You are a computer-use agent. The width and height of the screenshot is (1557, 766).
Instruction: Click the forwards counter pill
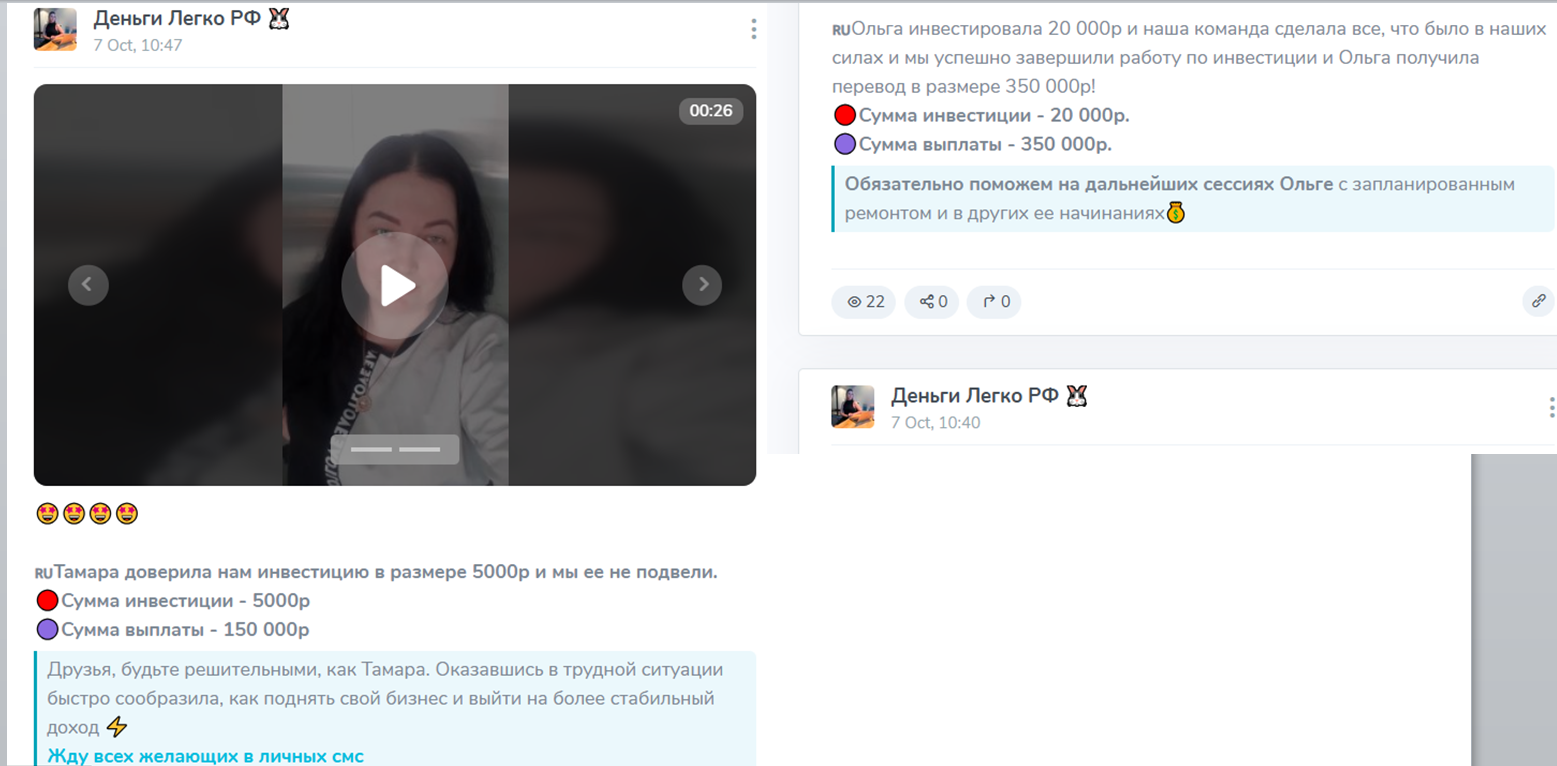pos(994,301)
